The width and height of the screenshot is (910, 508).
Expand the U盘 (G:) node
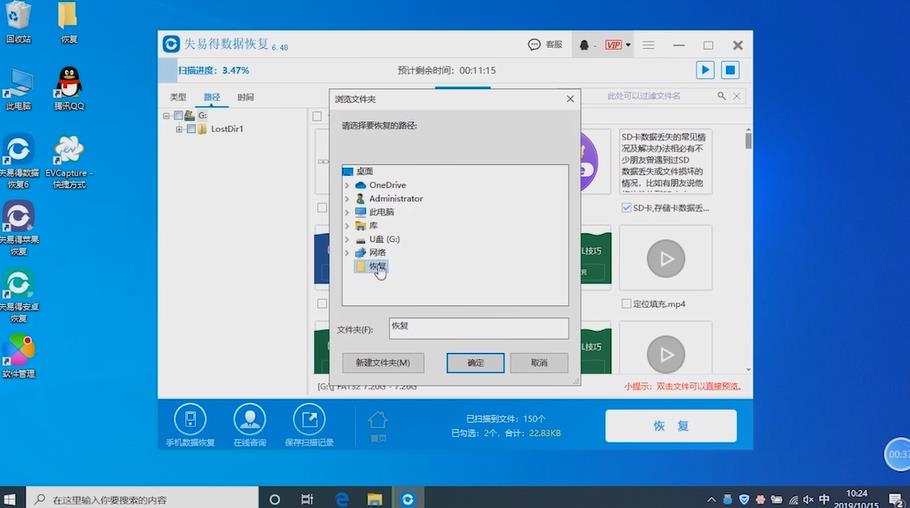point(347,239)
